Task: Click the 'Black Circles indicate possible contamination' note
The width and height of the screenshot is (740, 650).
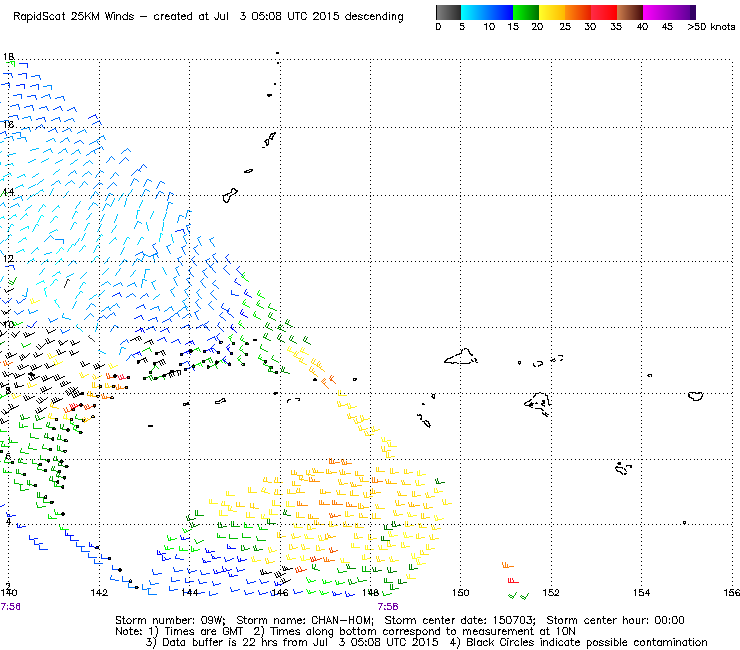Action: coord(587,642)
